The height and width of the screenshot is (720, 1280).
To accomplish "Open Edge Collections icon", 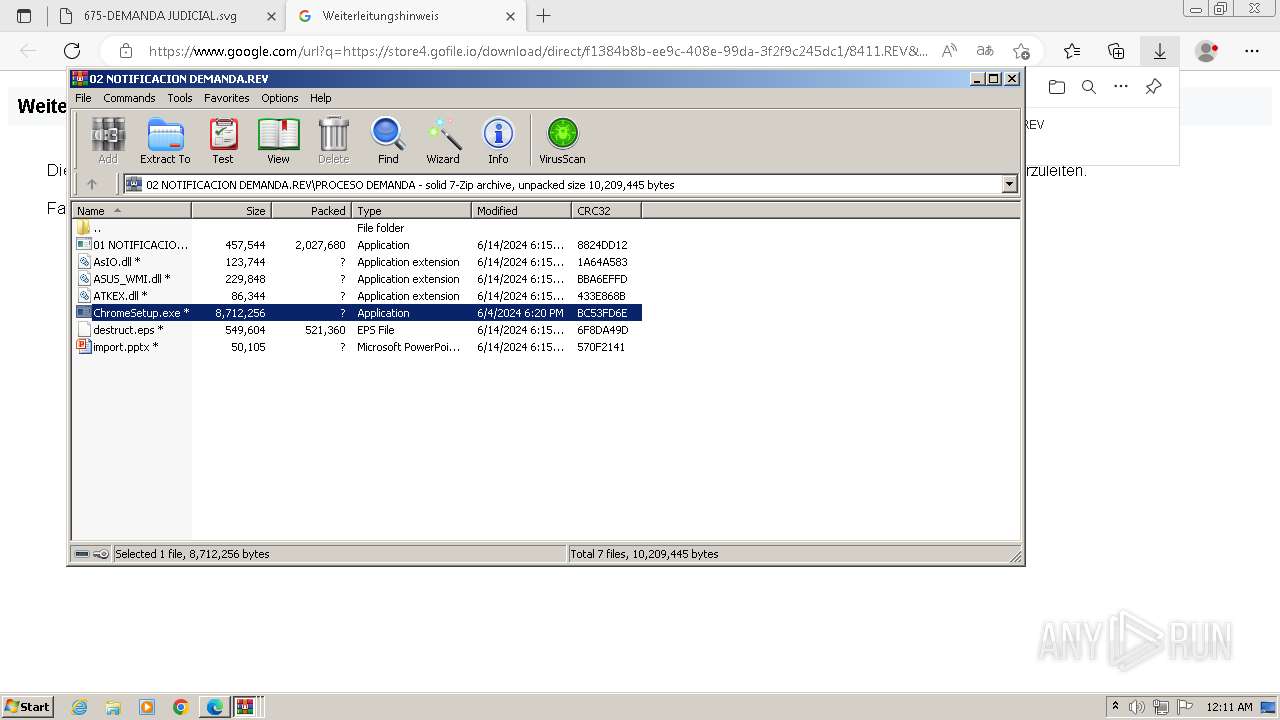I will tap(1116, 51).
